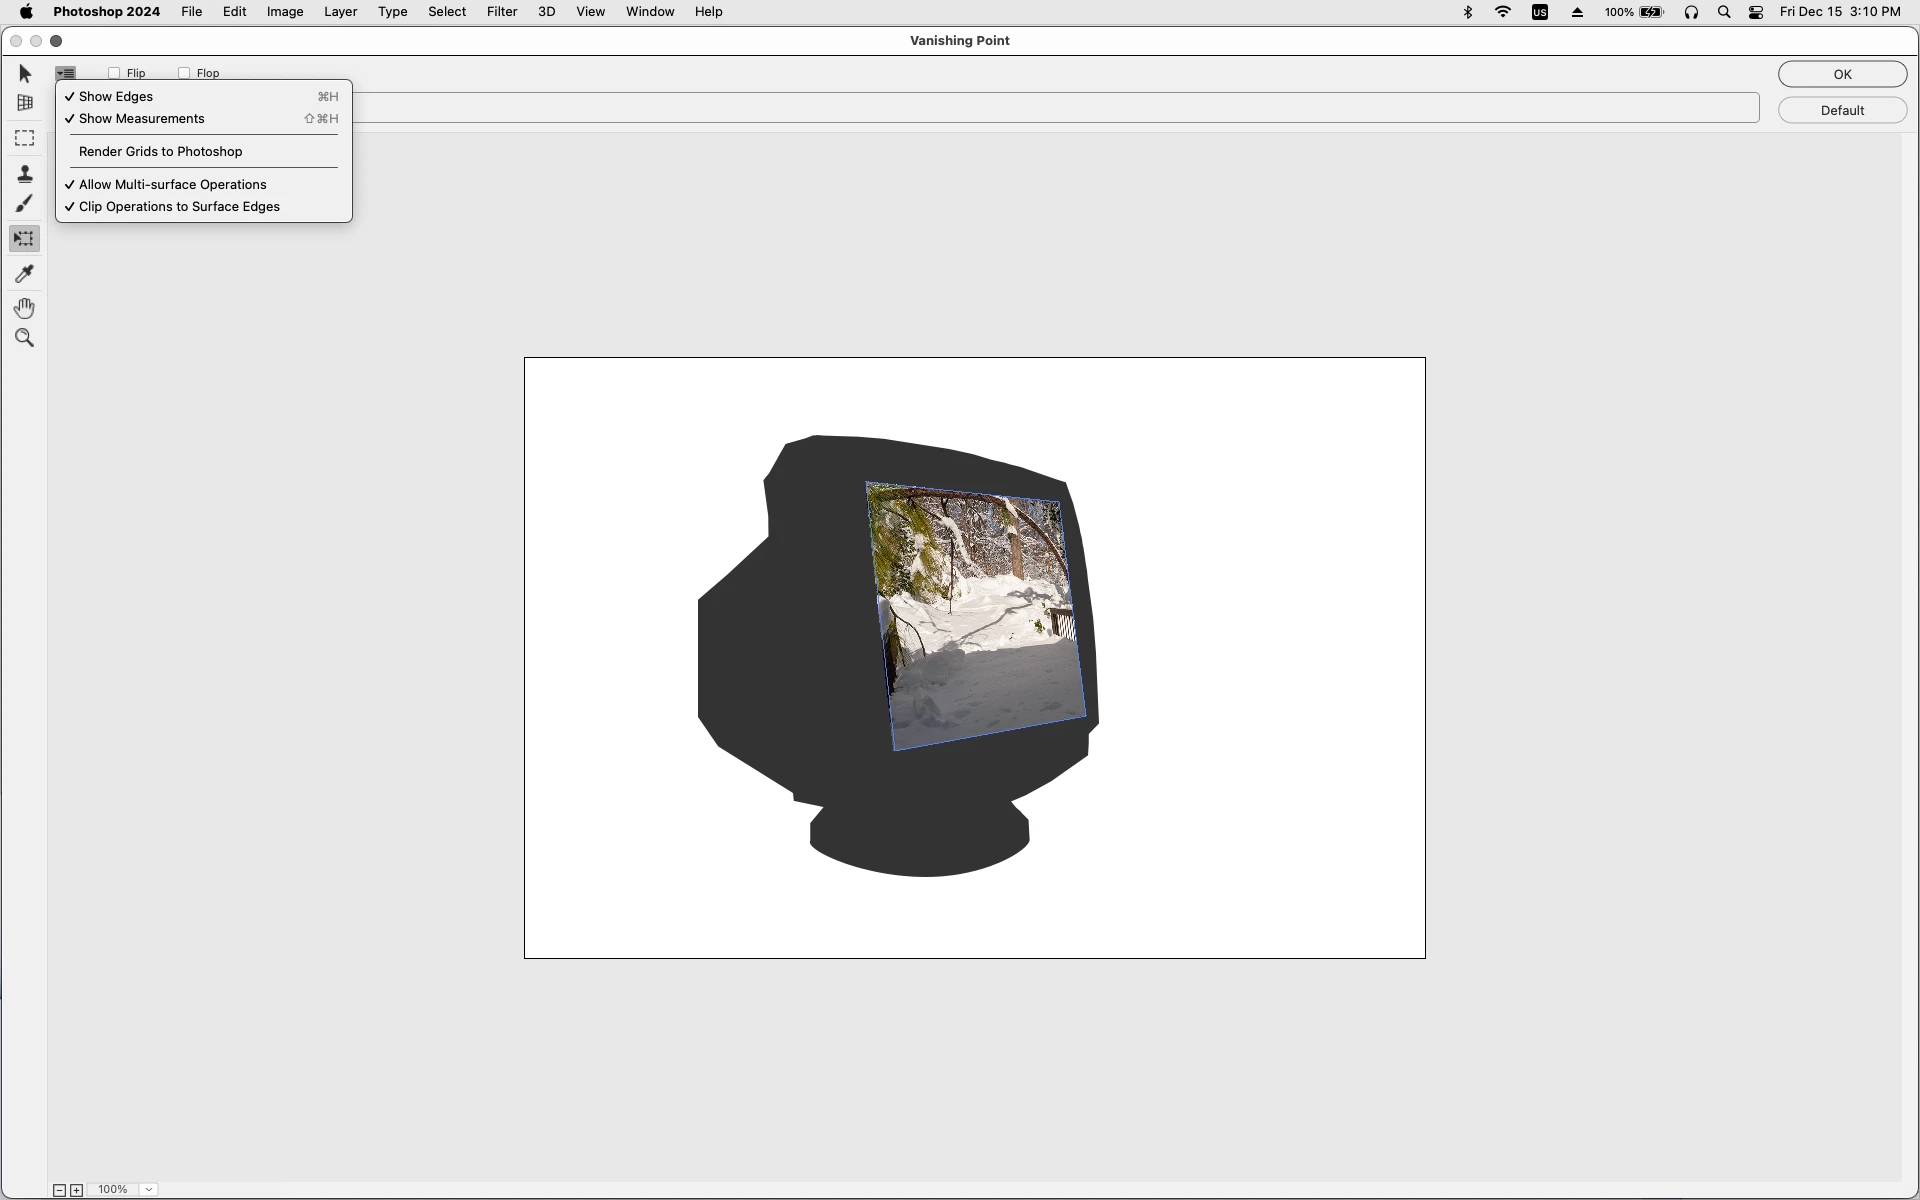Select the Edit Plane arrow tool

(x=25, y=74)
